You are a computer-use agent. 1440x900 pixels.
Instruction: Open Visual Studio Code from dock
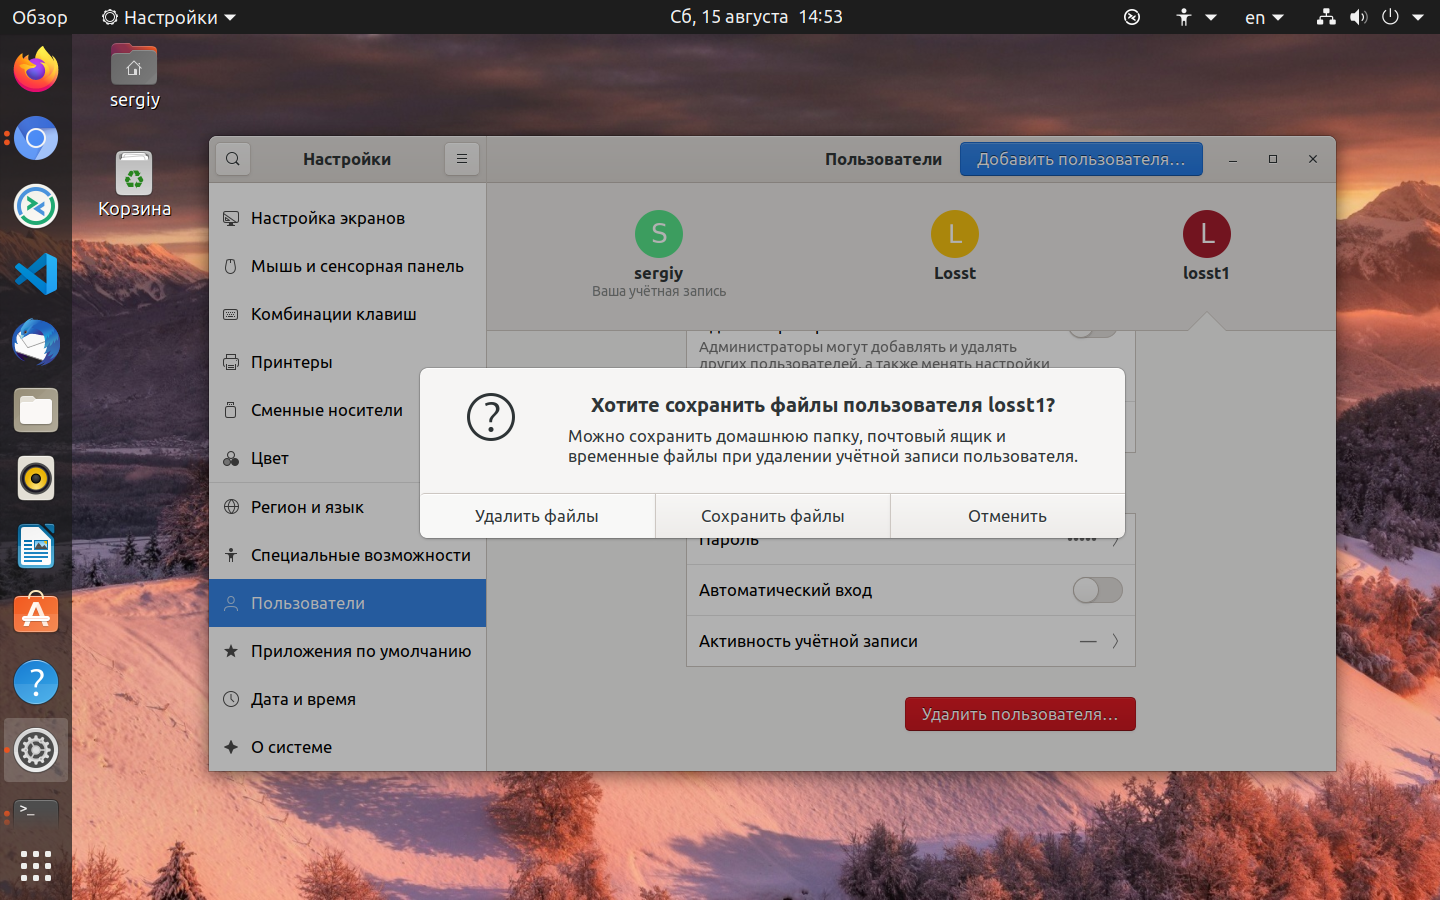coord(36,274)
